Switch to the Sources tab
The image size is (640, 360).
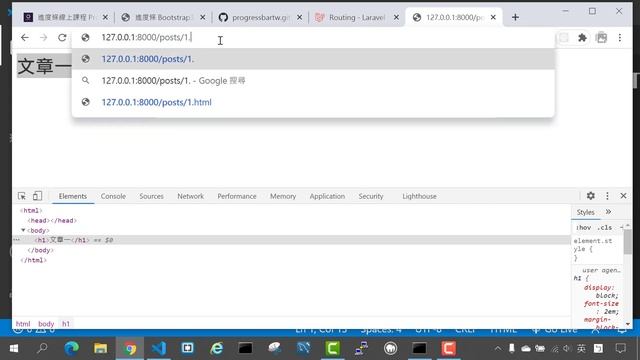point(151,196)
